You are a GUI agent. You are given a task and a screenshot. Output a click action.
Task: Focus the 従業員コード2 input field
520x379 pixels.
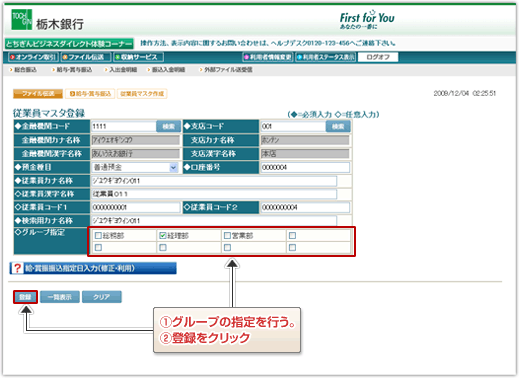[305, 207]
